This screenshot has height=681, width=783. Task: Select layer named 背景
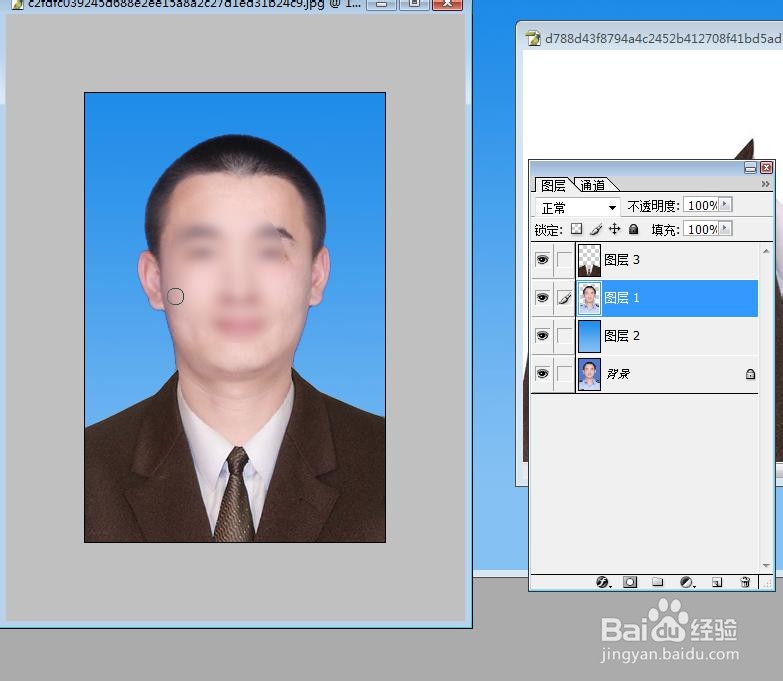(x=618, y=373)
